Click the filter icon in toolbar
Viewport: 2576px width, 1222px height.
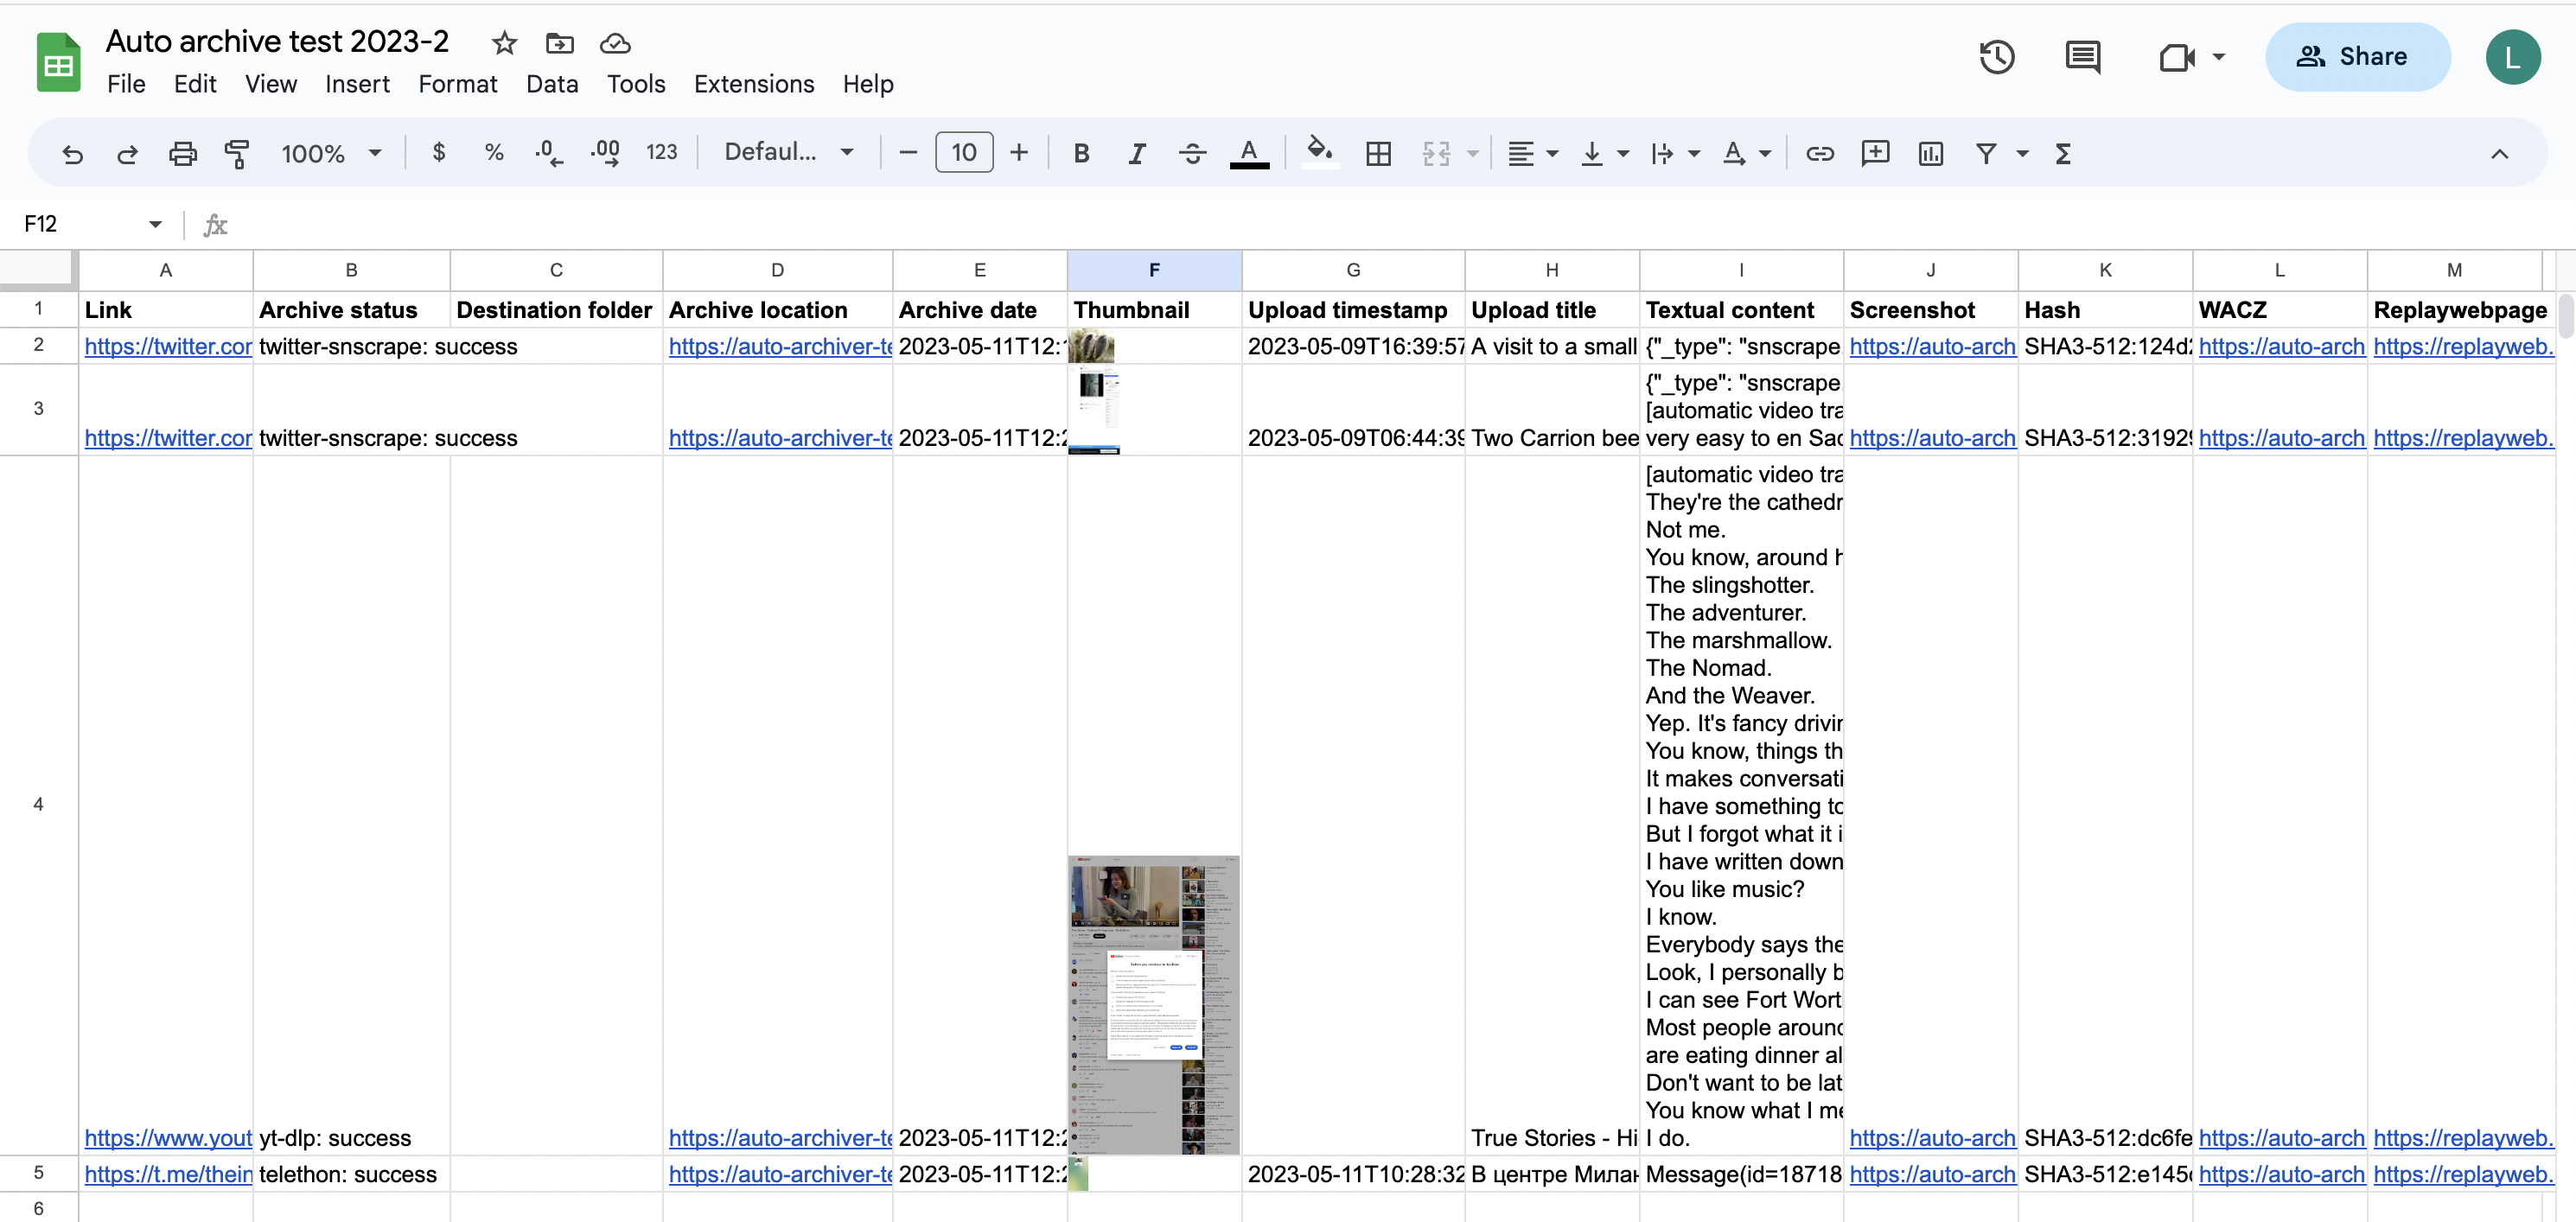pos(1988,151)
